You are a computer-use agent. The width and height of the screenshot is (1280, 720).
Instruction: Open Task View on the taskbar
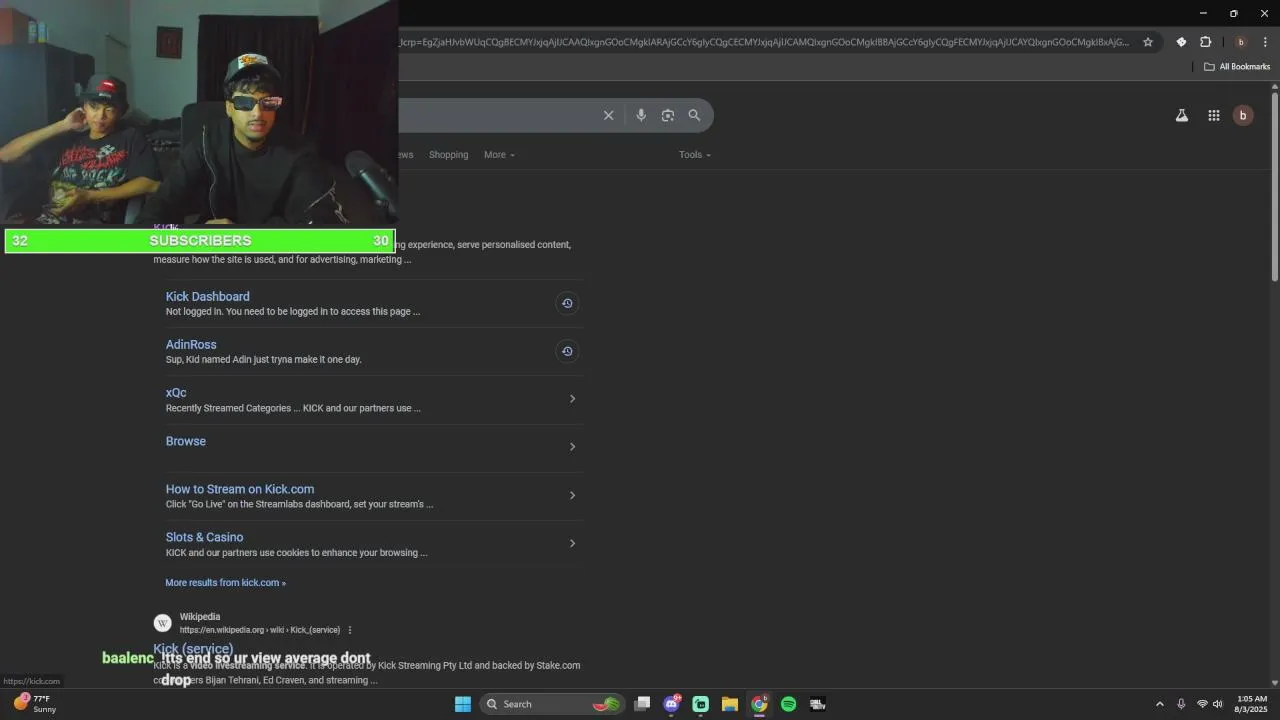pyautogui.click(x=643, y=704)
